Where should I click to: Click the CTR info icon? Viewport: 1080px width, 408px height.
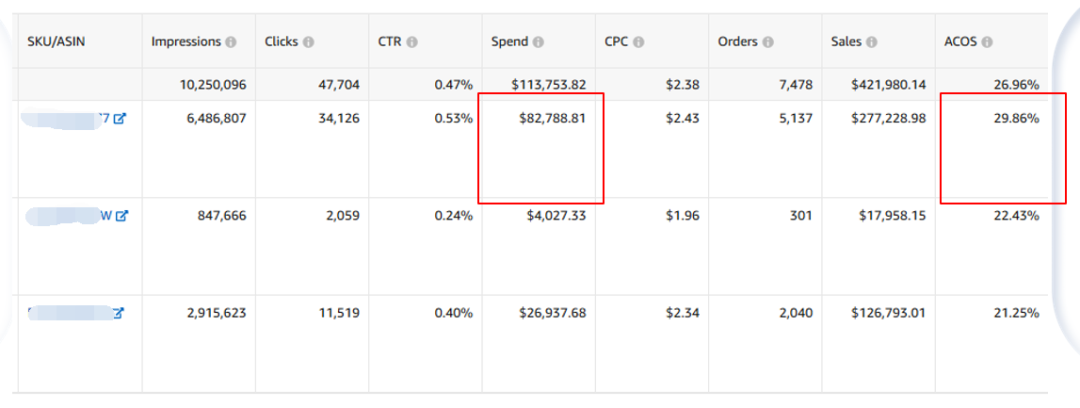pos(412,42)
